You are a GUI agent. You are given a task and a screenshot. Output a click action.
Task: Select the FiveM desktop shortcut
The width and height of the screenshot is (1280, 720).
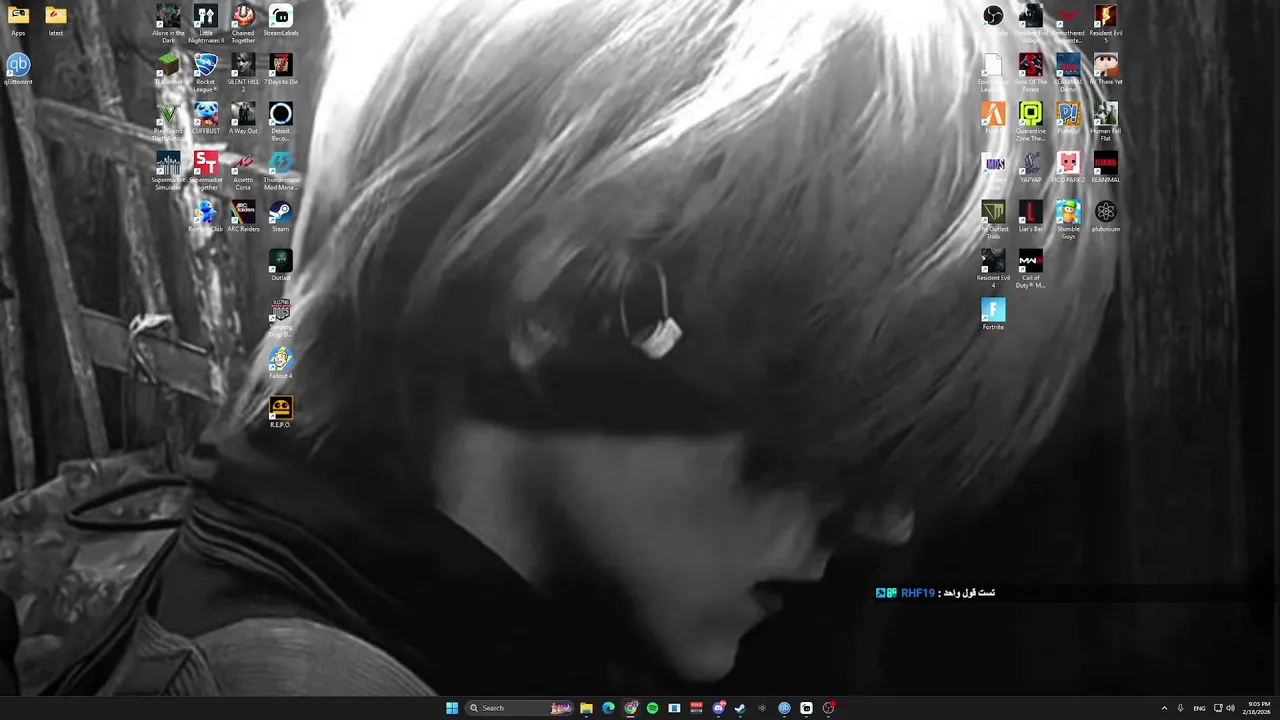pos(993,119)
